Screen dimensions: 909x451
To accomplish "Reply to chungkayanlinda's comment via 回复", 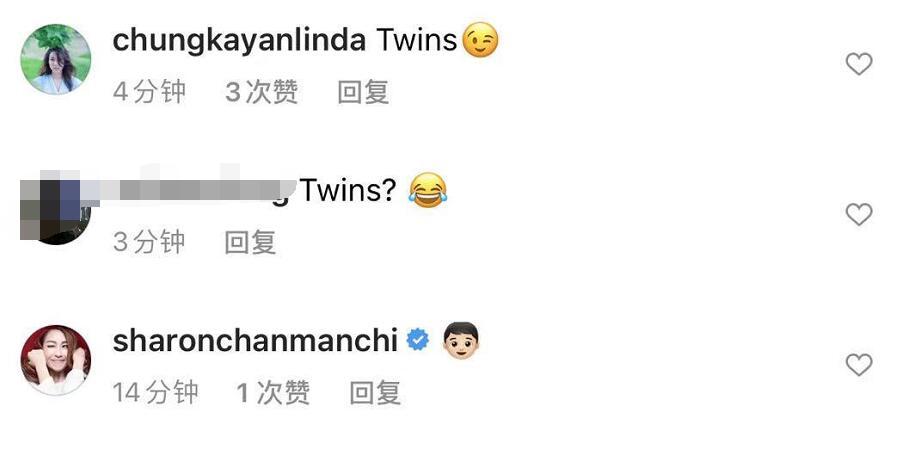I will [x=363, y=92].
